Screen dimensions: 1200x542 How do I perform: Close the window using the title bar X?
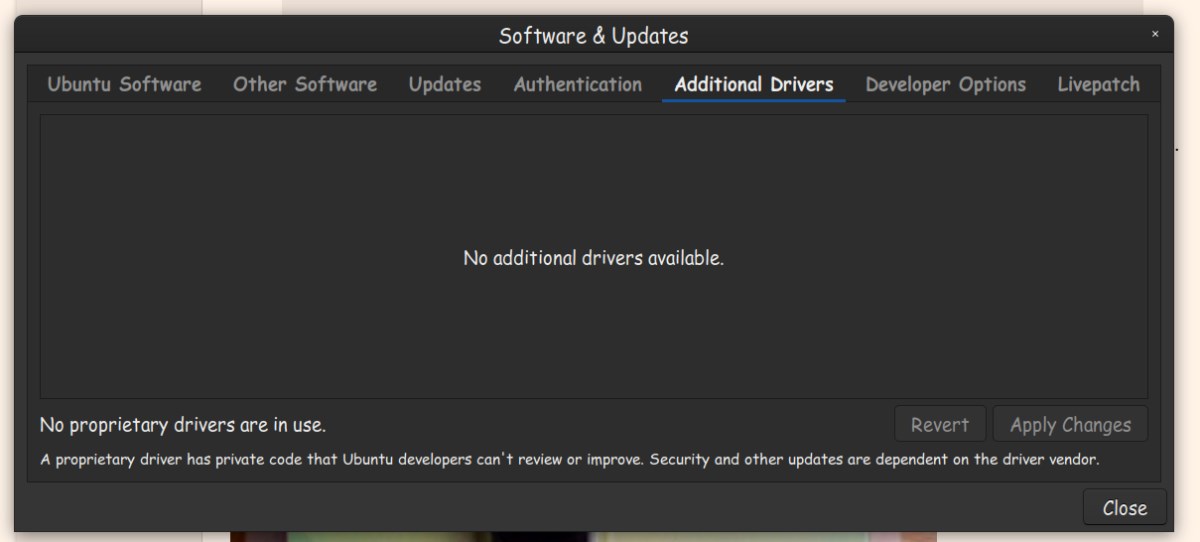tap(1155, 35)
